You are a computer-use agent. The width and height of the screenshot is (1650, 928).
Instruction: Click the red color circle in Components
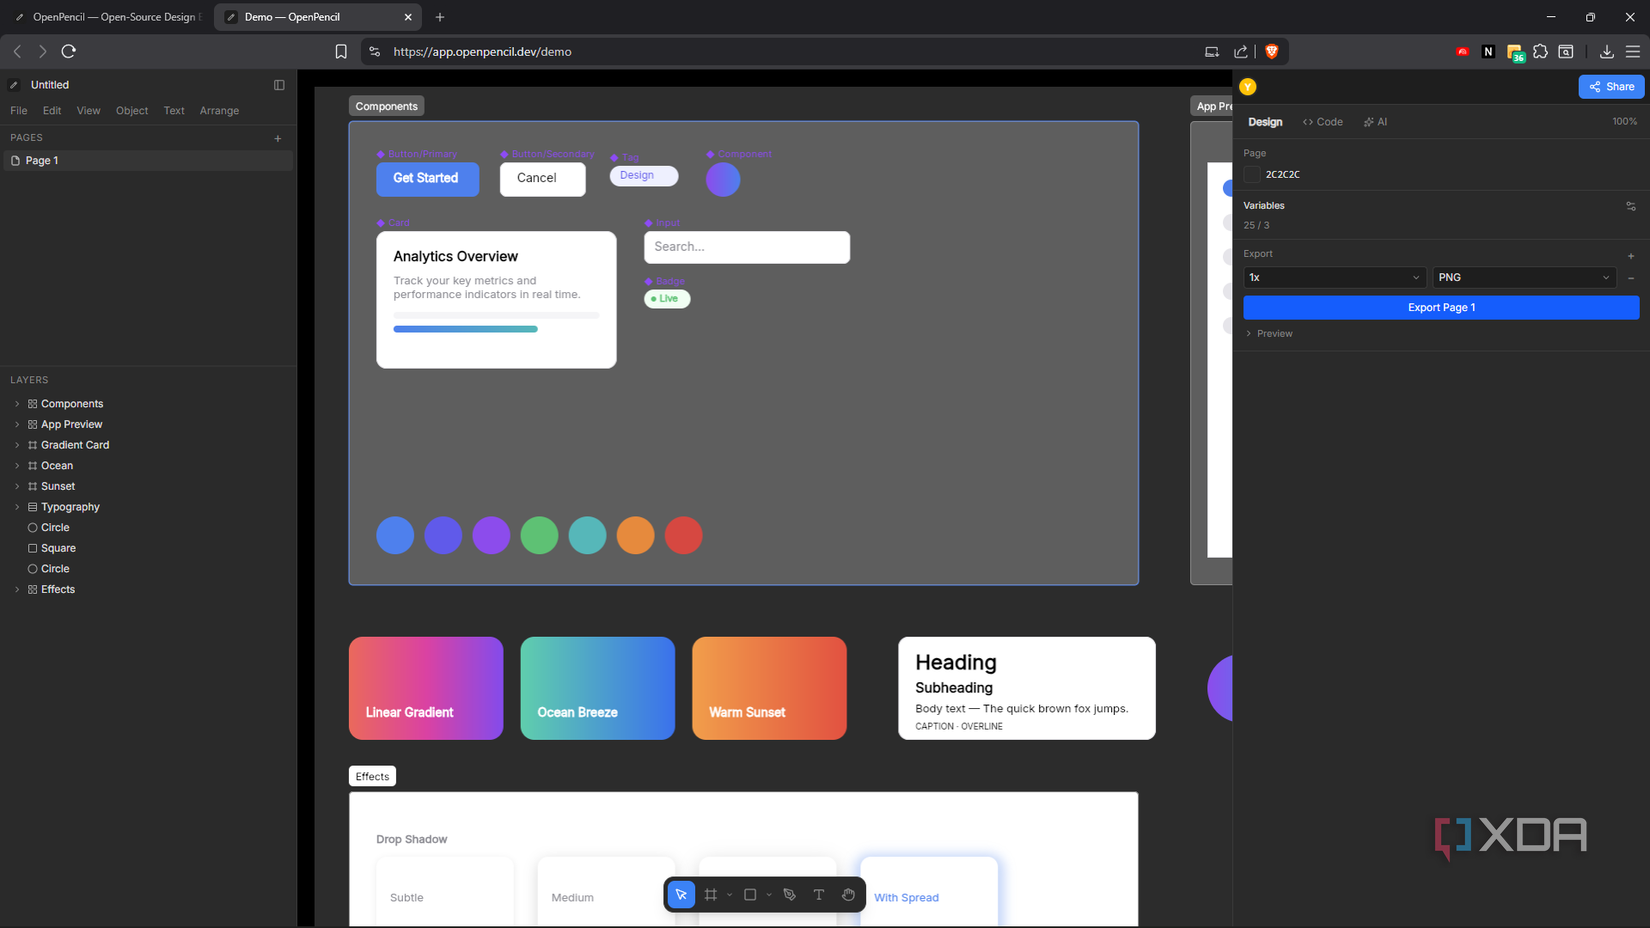tap(683, 535)
